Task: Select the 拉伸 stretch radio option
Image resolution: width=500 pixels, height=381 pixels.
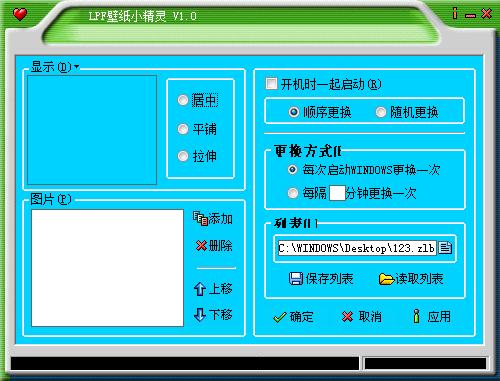Action: [x=183, y=156]
